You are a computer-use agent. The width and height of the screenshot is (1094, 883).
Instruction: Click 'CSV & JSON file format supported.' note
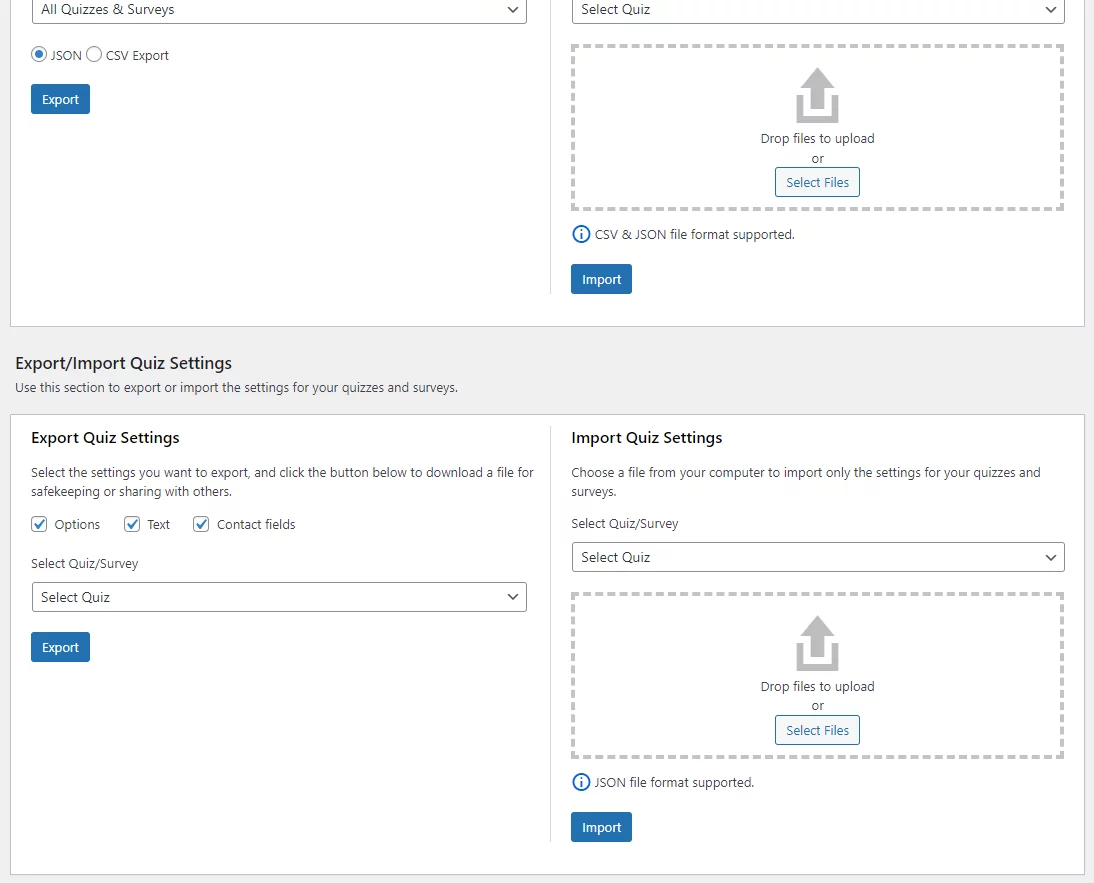(694, 234)
